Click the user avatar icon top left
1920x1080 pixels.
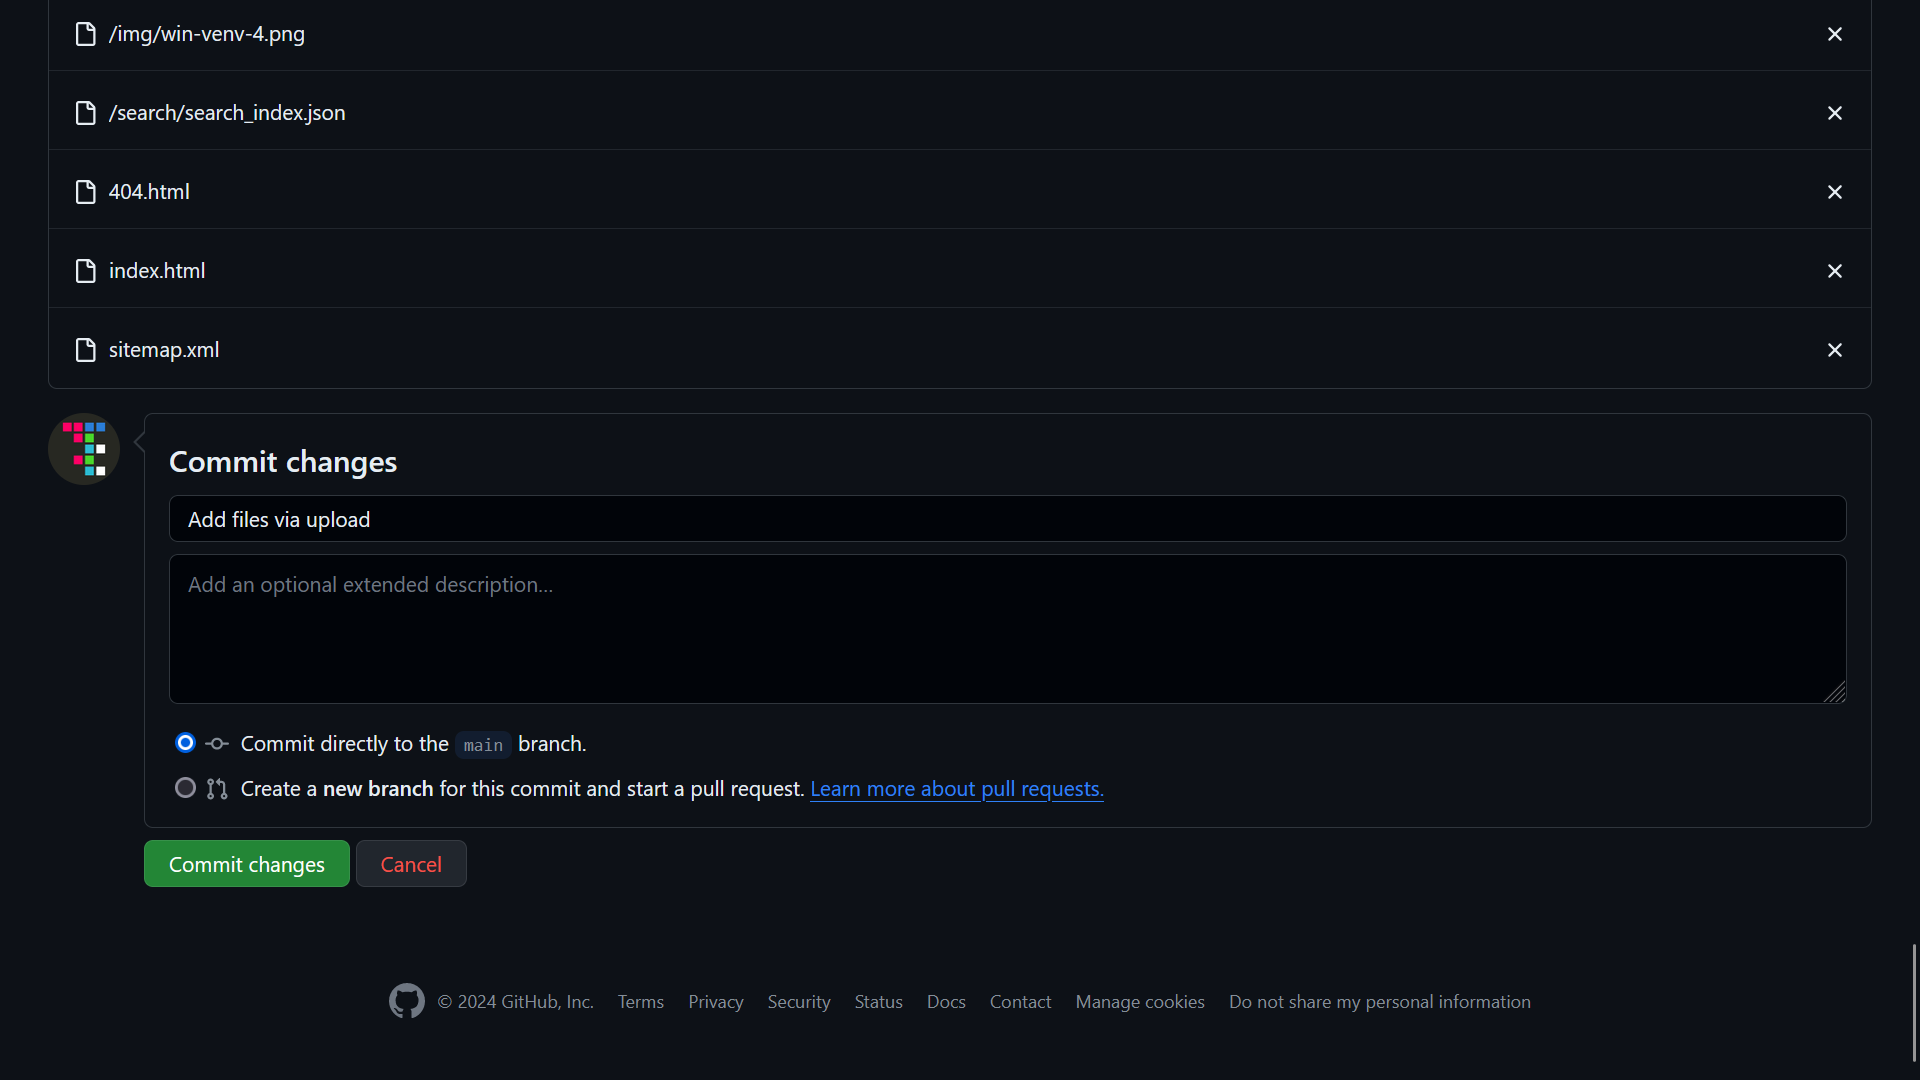point(84,448)
